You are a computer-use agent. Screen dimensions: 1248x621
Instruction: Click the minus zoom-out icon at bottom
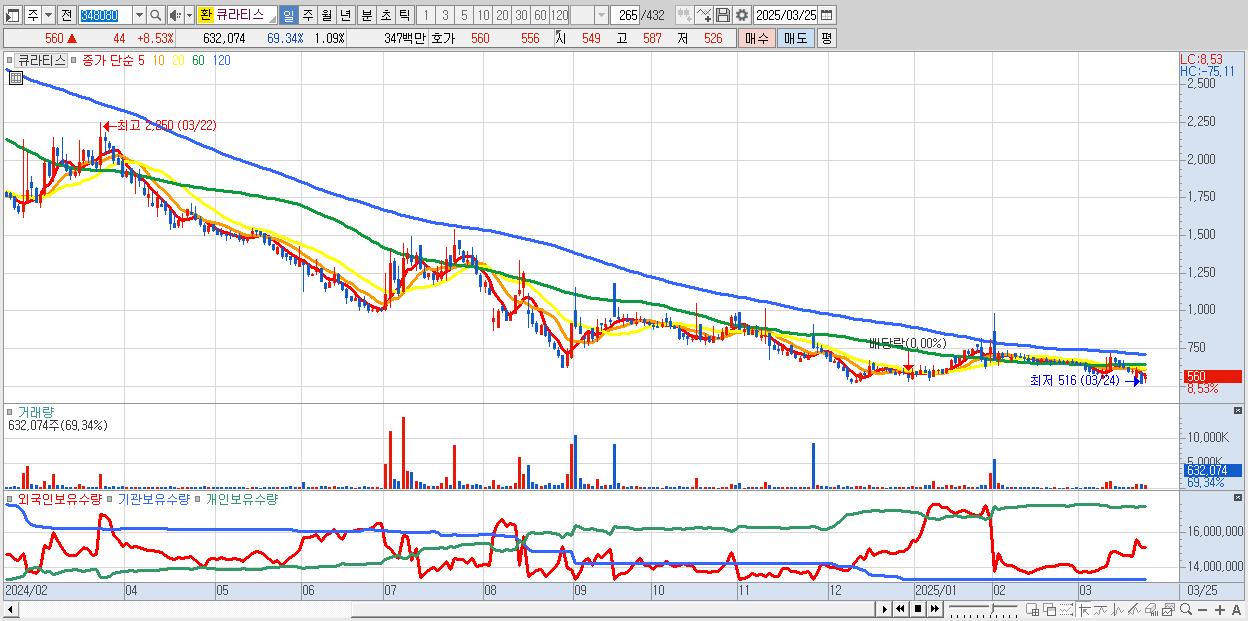click(x=1202, y=610)
